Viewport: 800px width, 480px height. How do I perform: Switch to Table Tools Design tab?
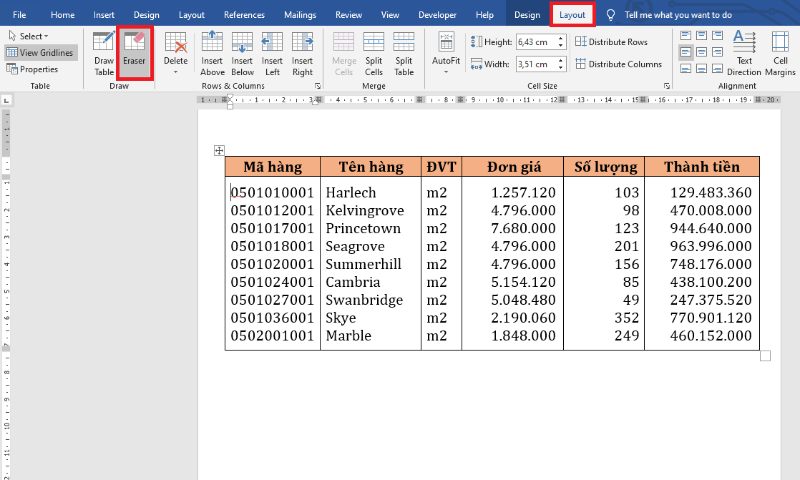pyautogui.click(x=527, y=15)
